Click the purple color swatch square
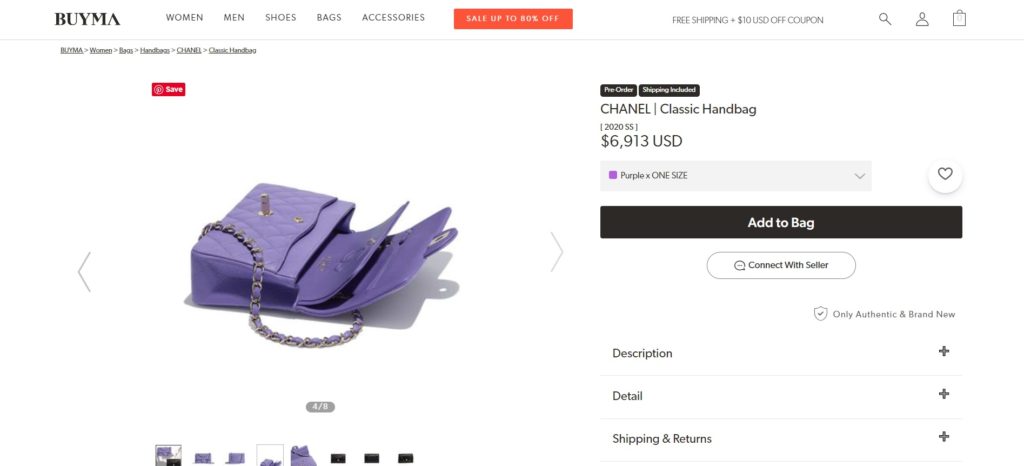The width and height of the screenshot is (1024, 466). [613, 175]
